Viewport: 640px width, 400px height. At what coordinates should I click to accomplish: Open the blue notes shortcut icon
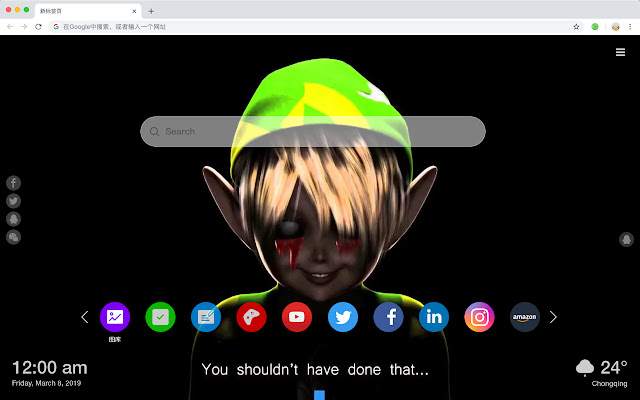(206, 317)
